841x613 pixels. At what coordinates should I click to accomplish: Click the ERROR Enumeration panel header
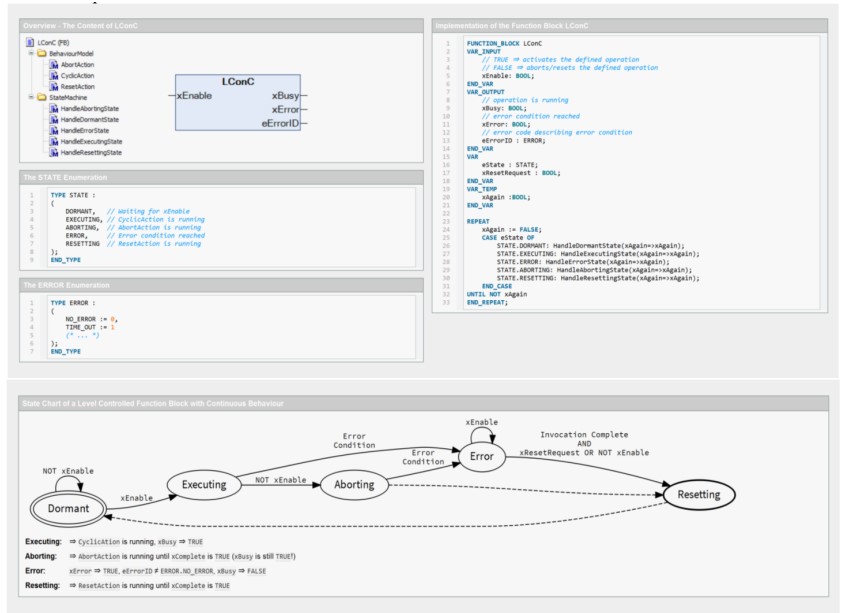pos(217,285)
